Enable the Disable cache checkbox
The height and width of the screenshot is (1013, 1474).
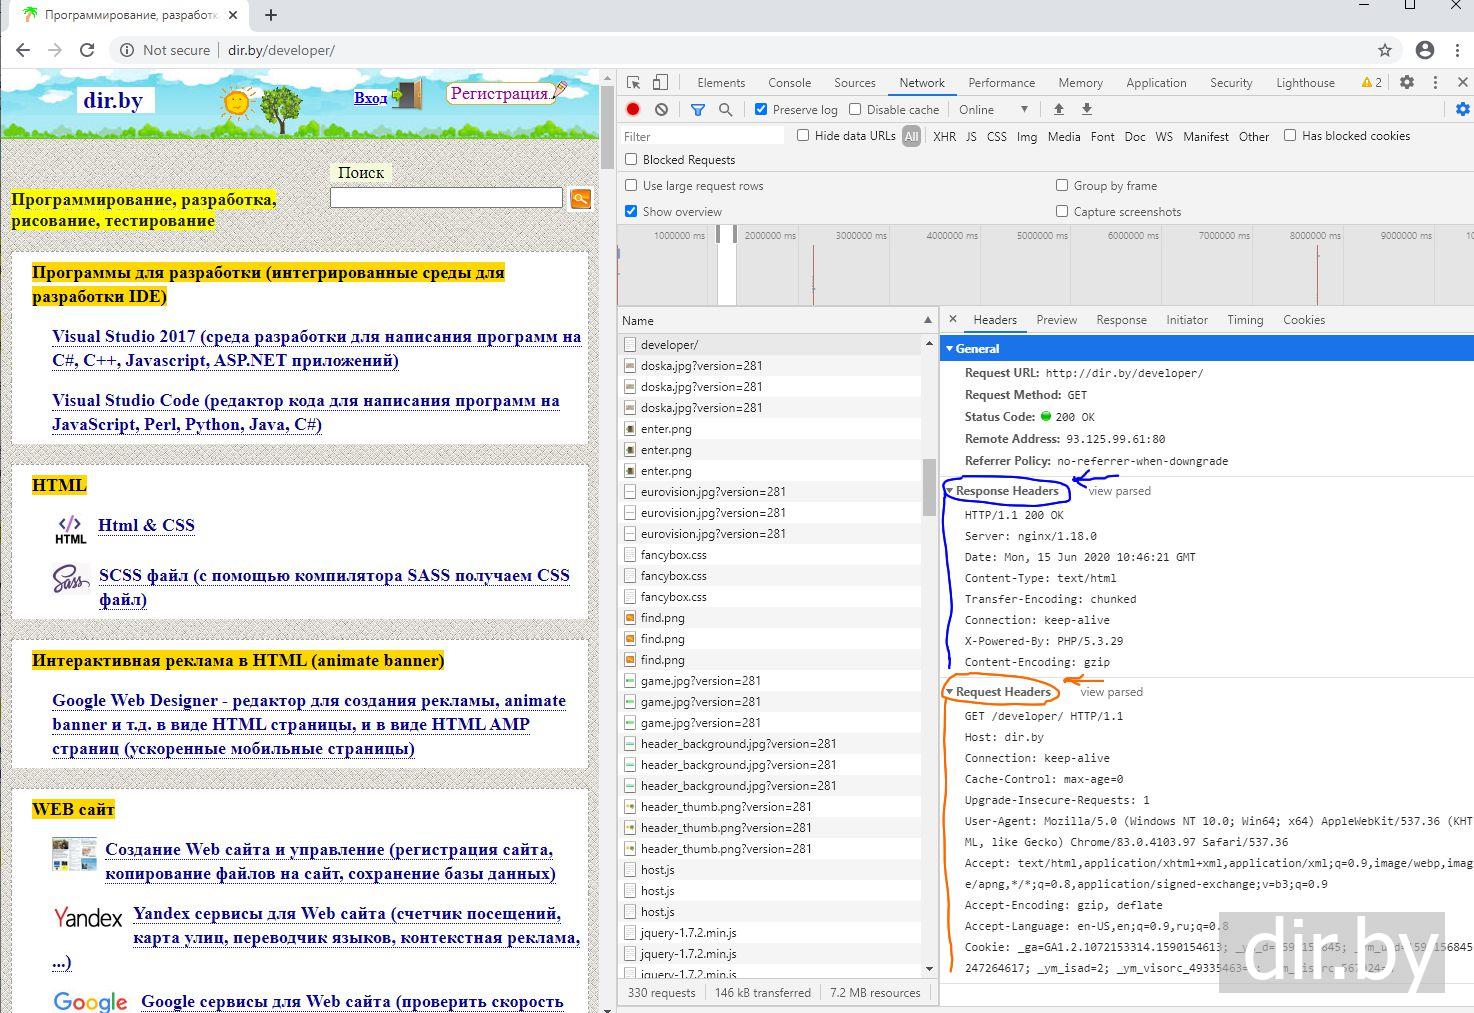[855, 109]
